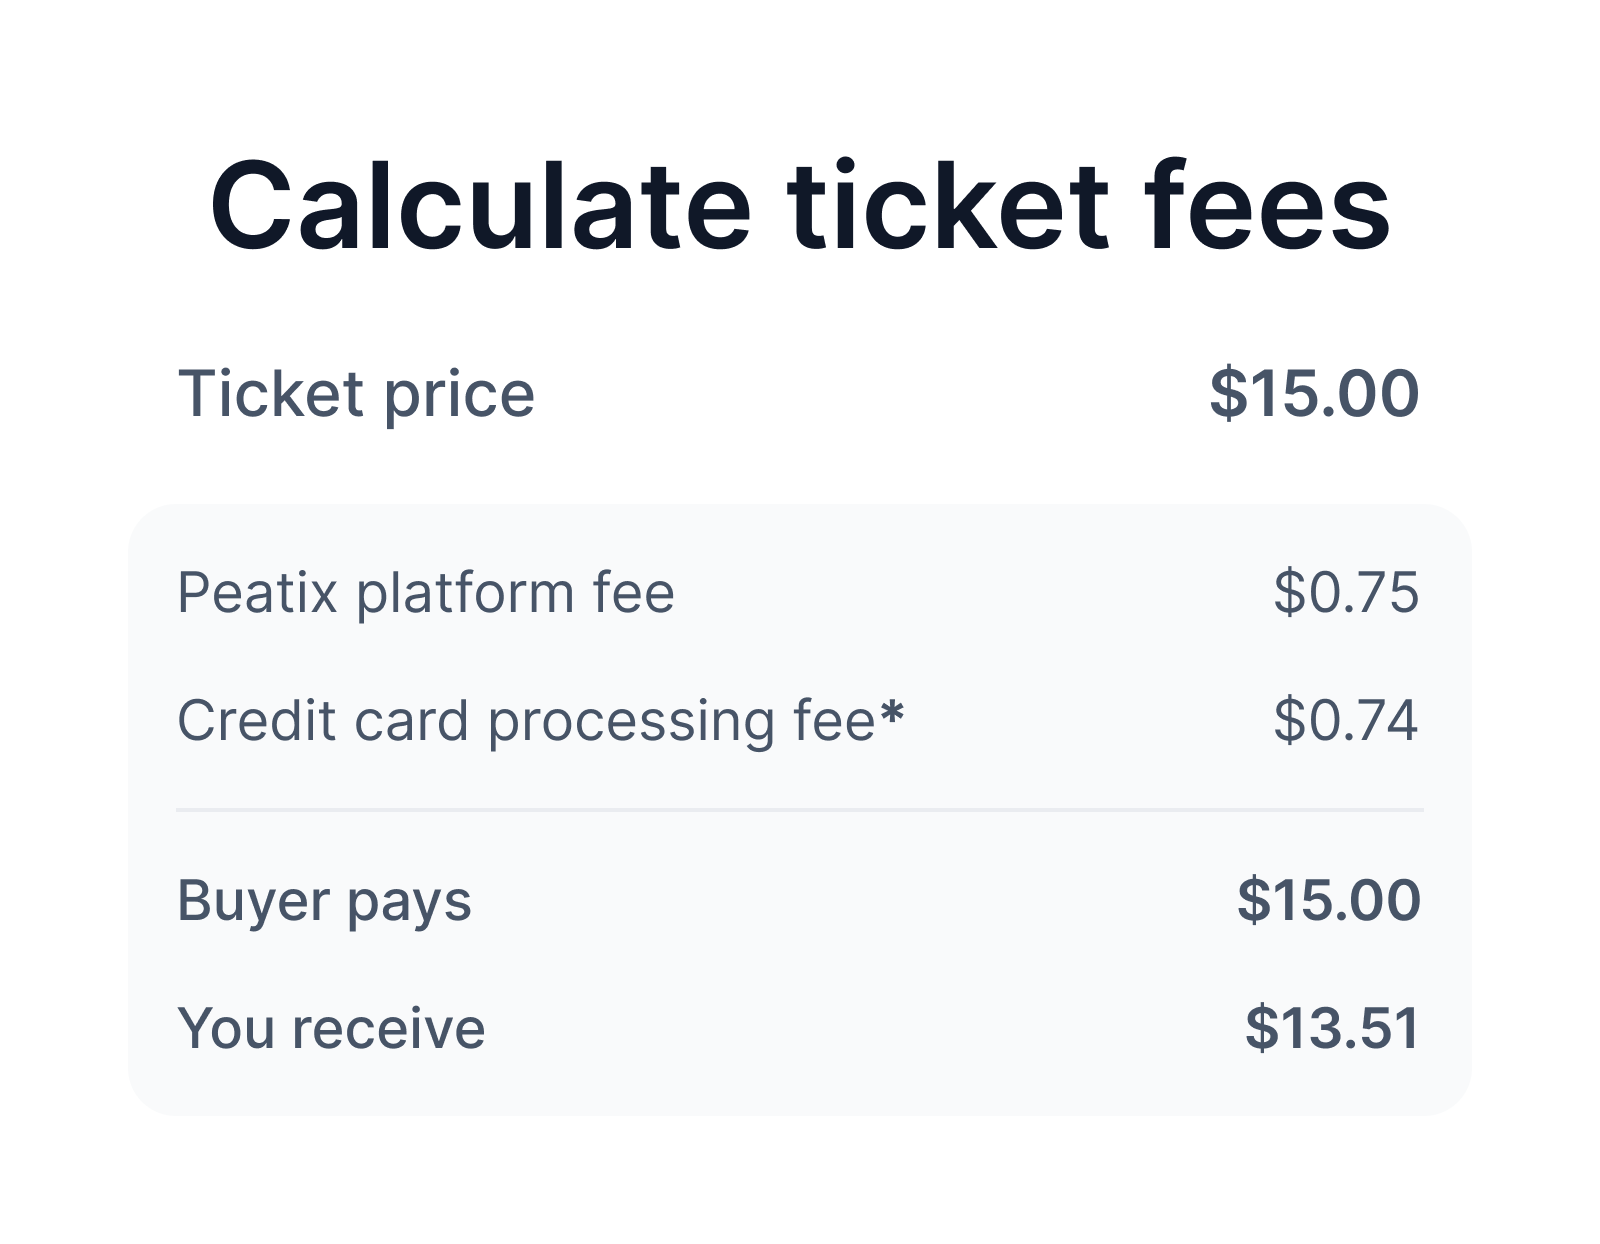Click the You receive label
Viewport: 1600px width, 1244px height.
pos(331,1028)
